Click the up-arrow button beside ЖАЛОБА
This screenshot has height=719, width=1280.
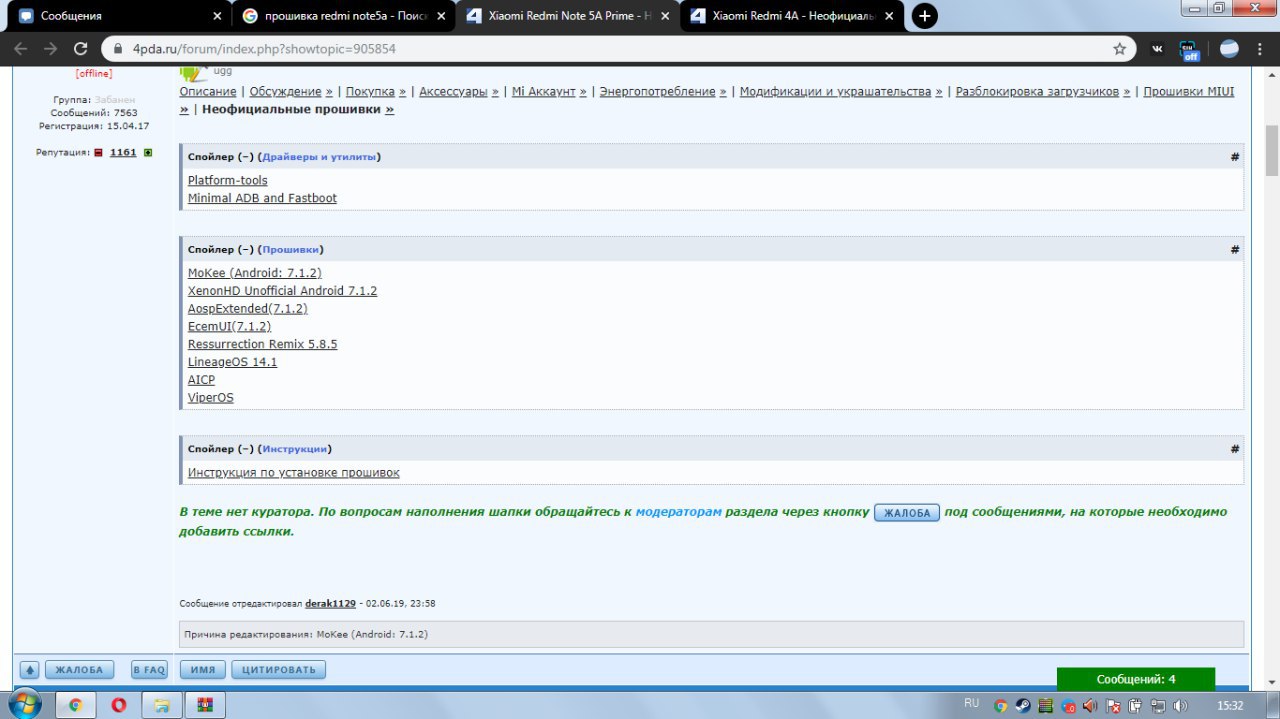tap(30, 670)
